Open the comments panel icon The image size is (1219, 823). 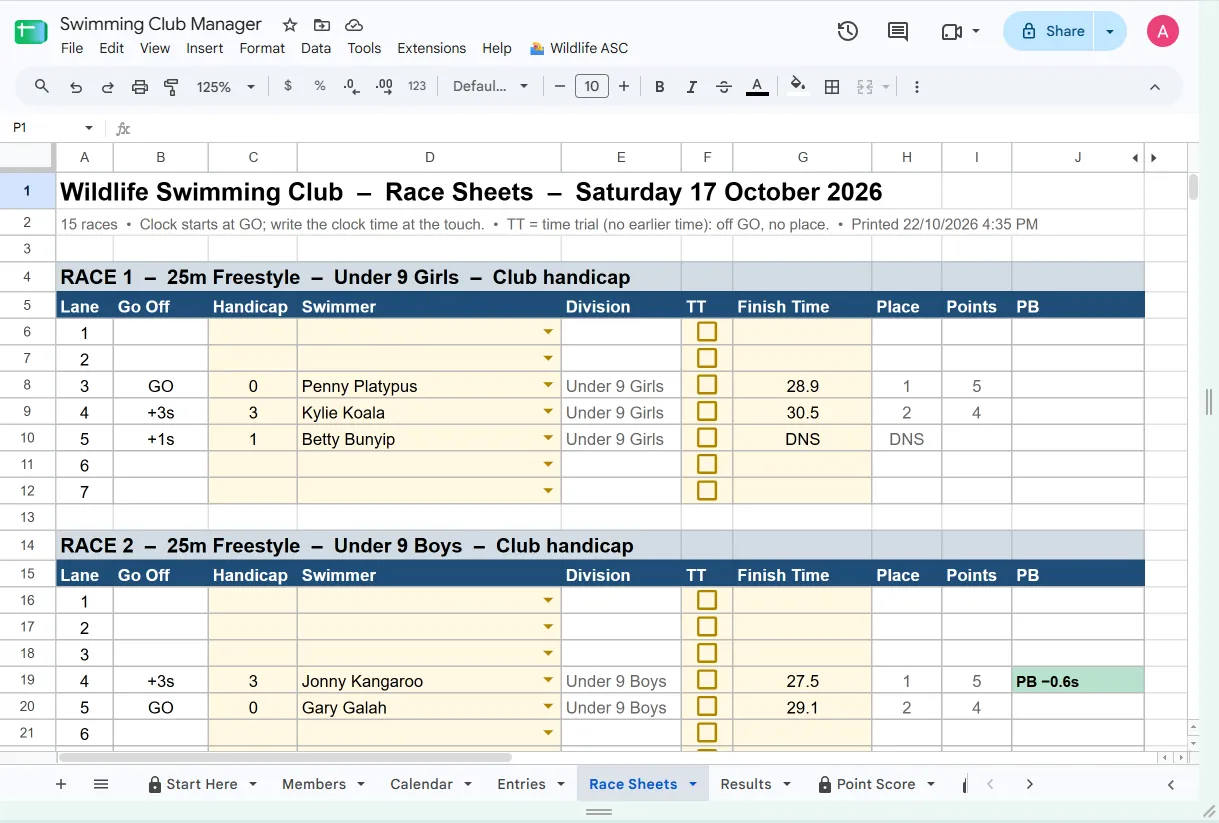pos(898,31)
